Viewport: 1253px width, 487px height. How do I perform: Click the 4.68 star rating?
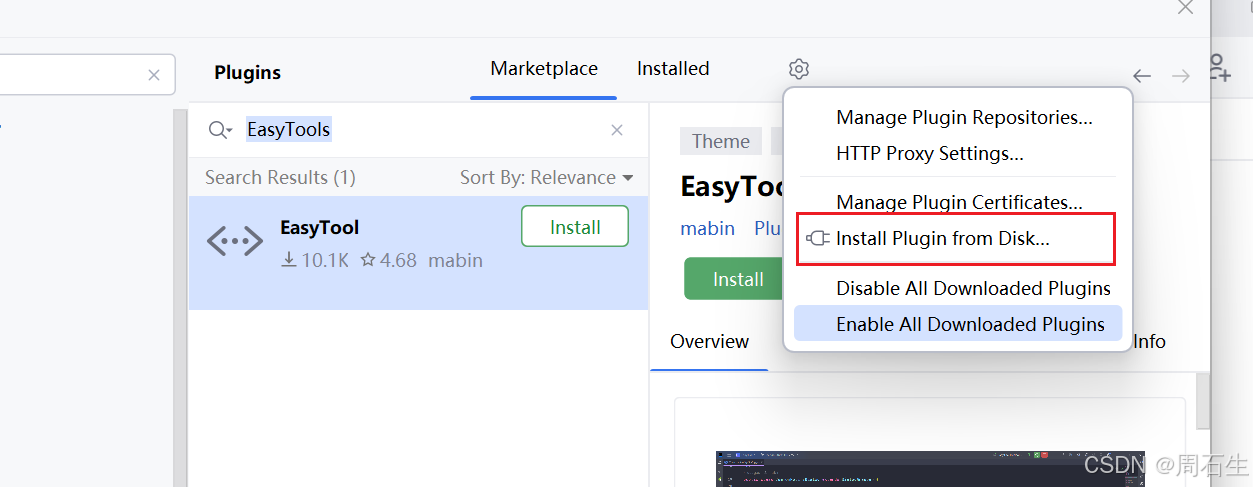point(388,261)
